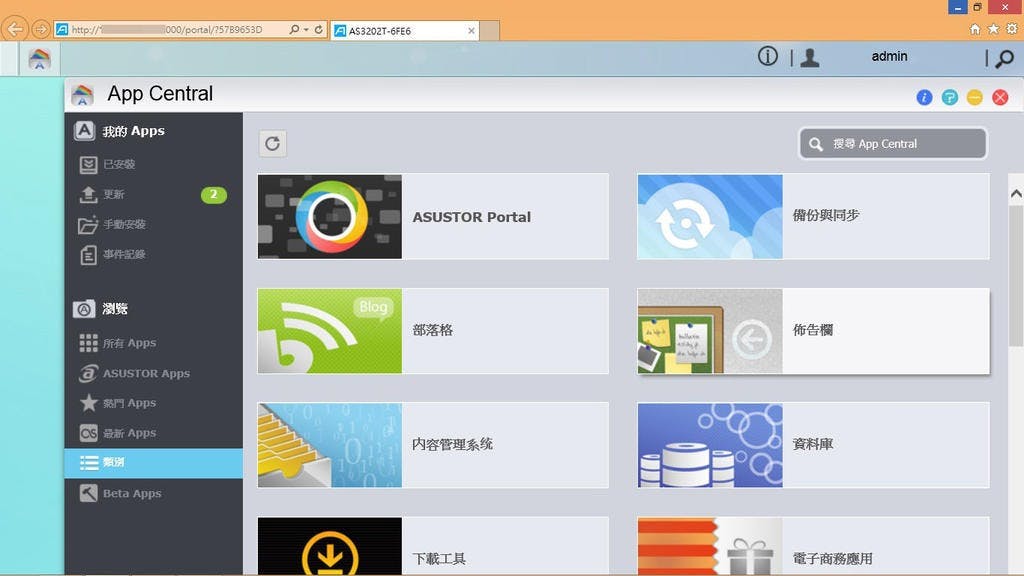The height and width of the screenshot is (576, 1024).
Task: Close the AS3202T-6FE6 browser tab
Action: click(472, 31)
